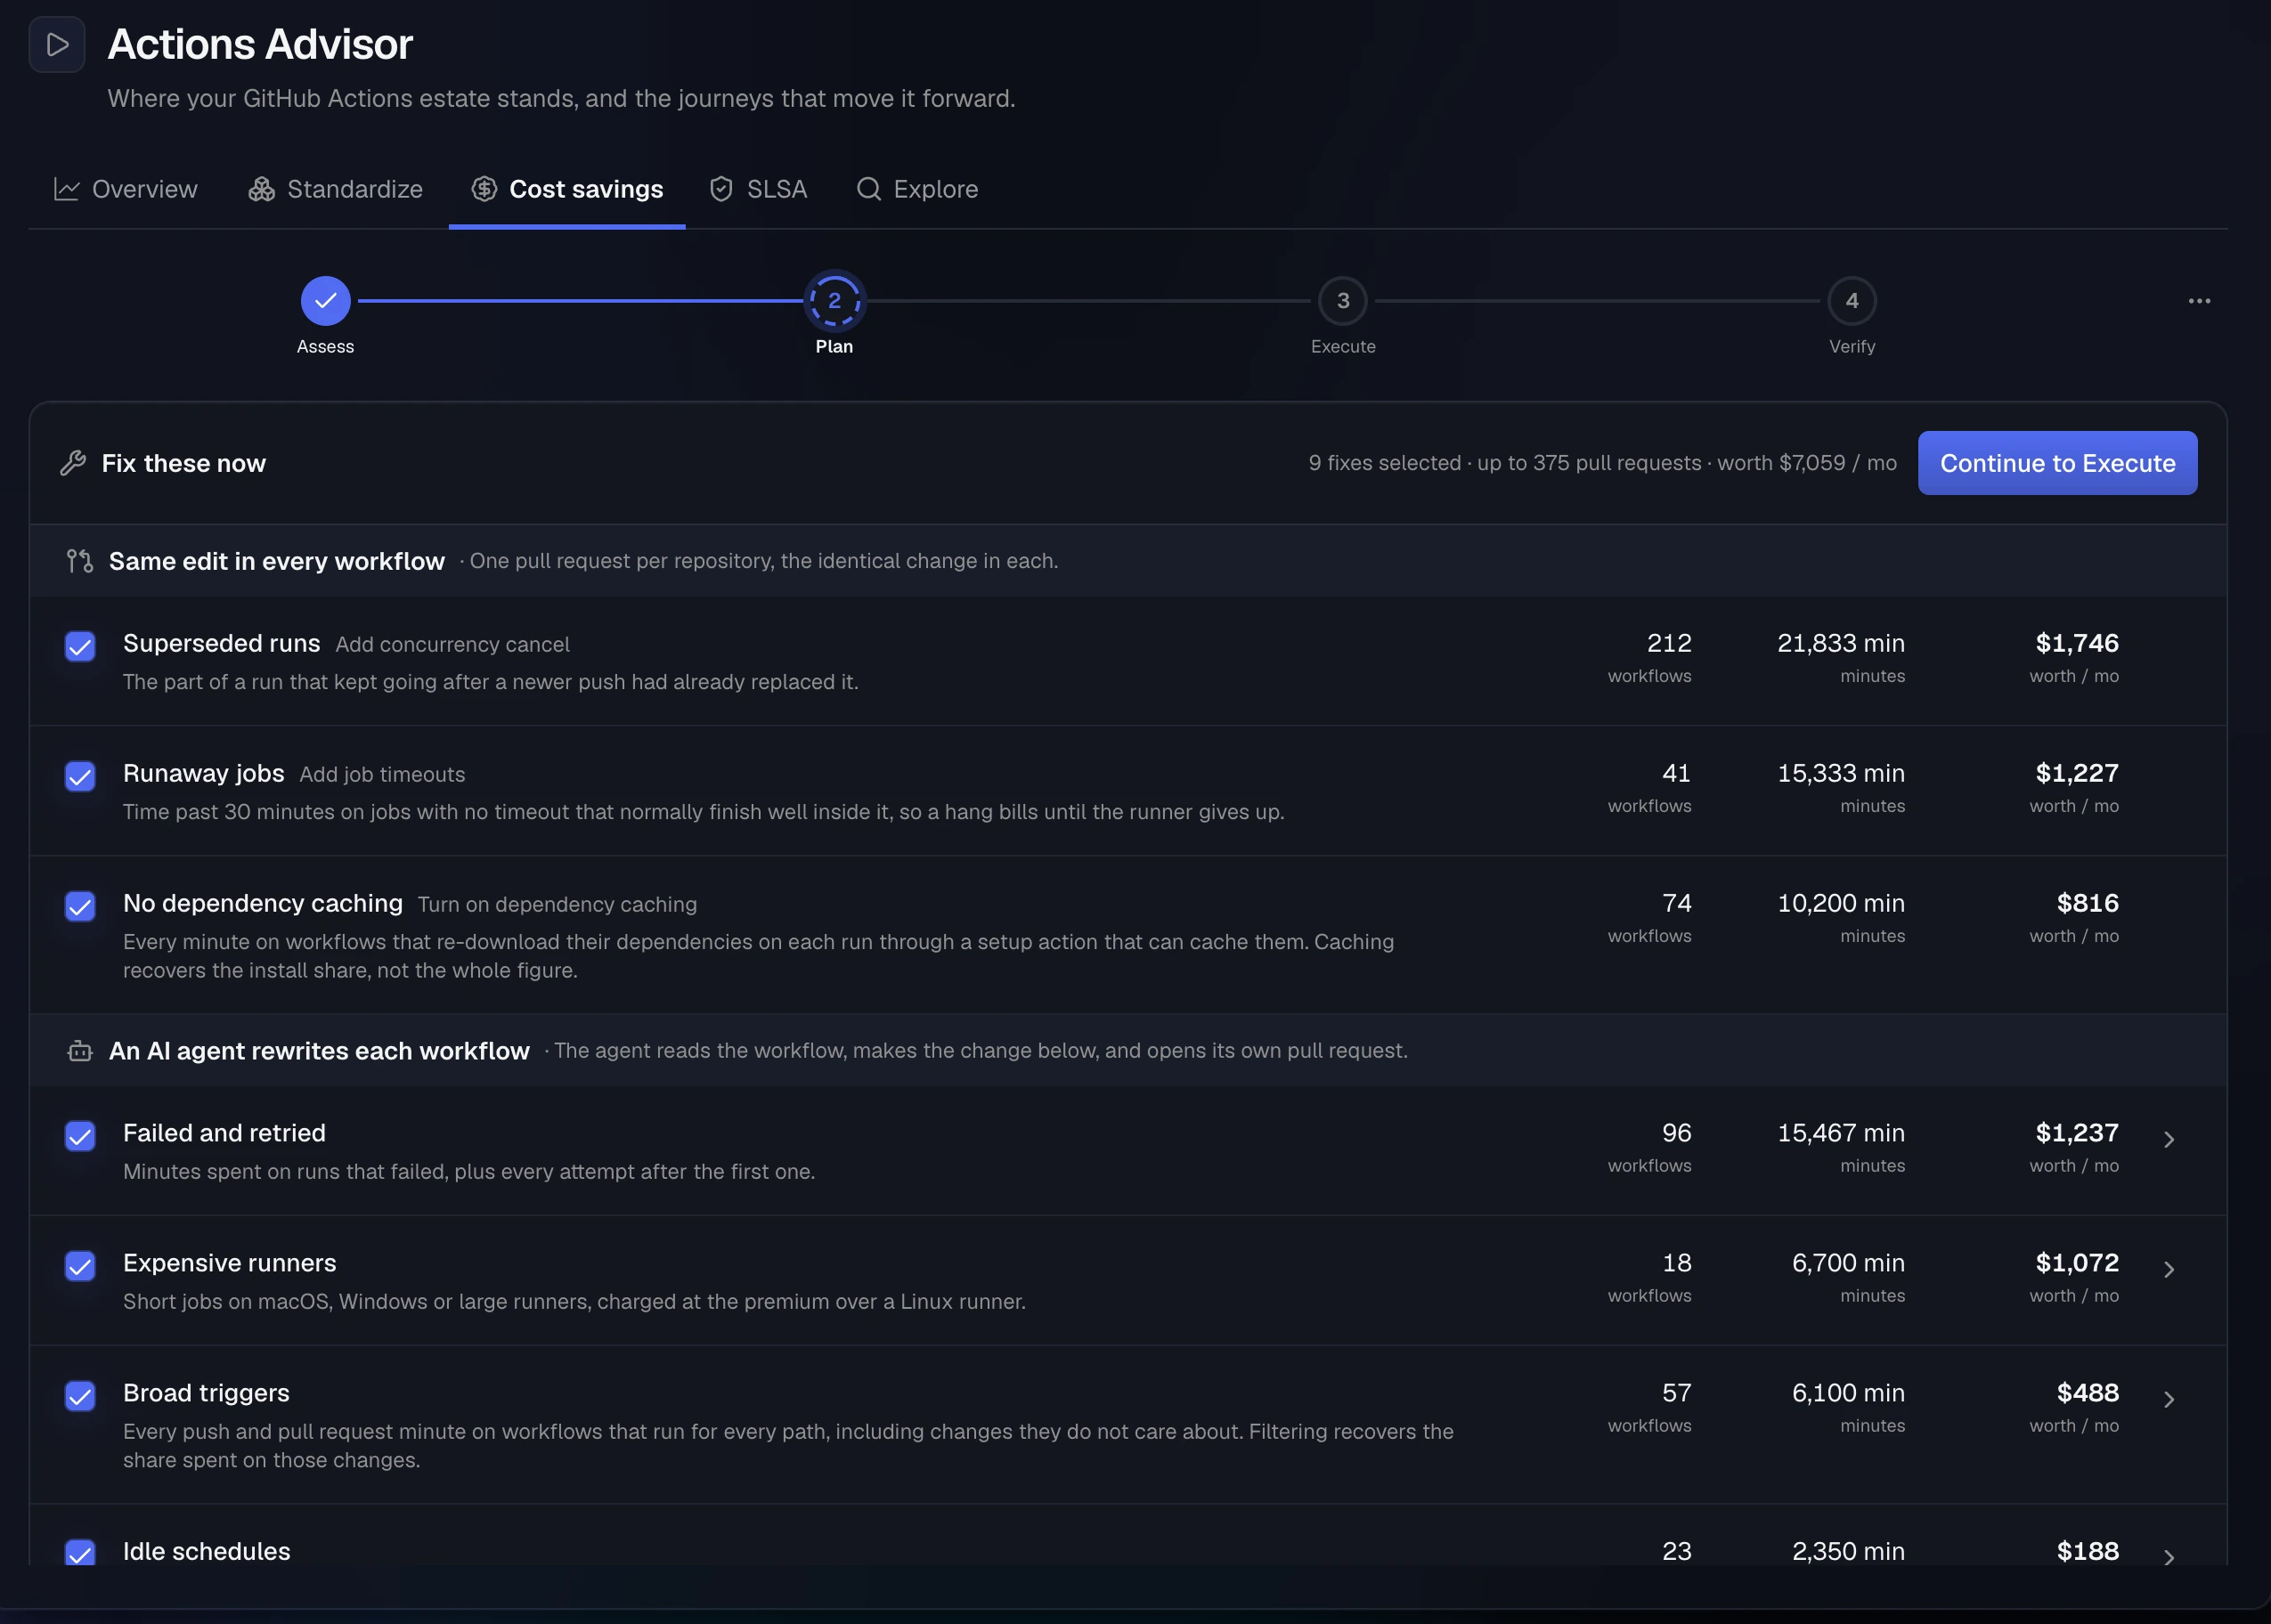Click the Add job timeouts label
2271x1624 pixels.
click(382, 775)
